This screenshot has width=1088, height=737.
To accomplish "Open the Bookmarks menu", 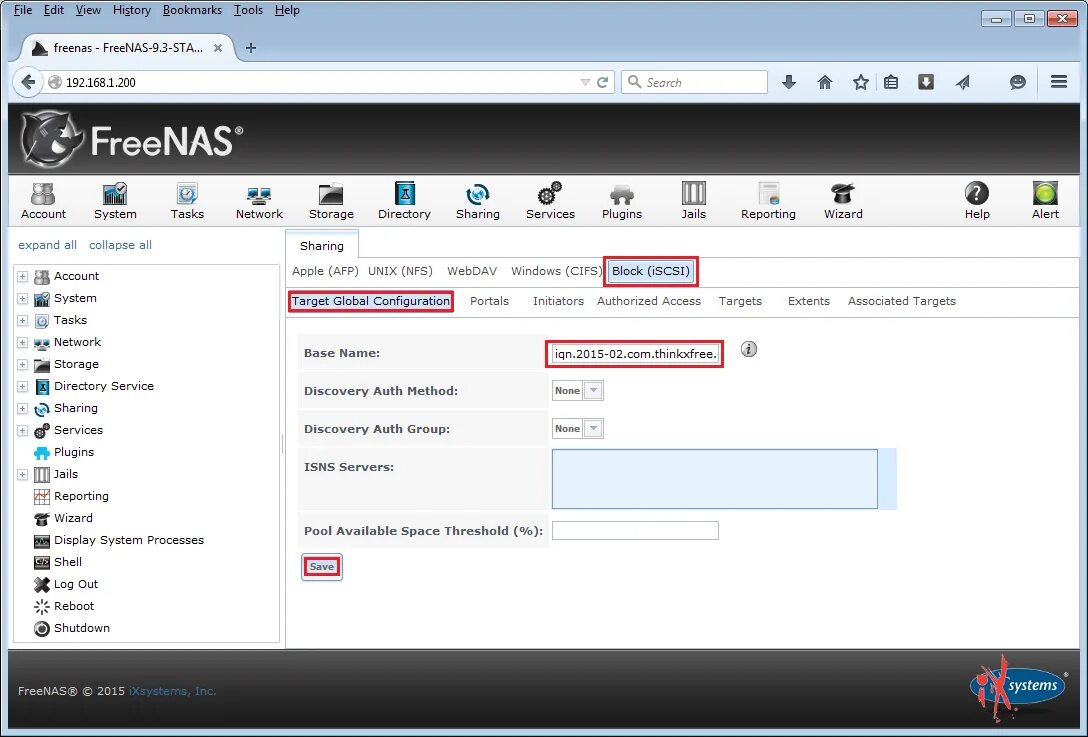I will coord(192,10).
